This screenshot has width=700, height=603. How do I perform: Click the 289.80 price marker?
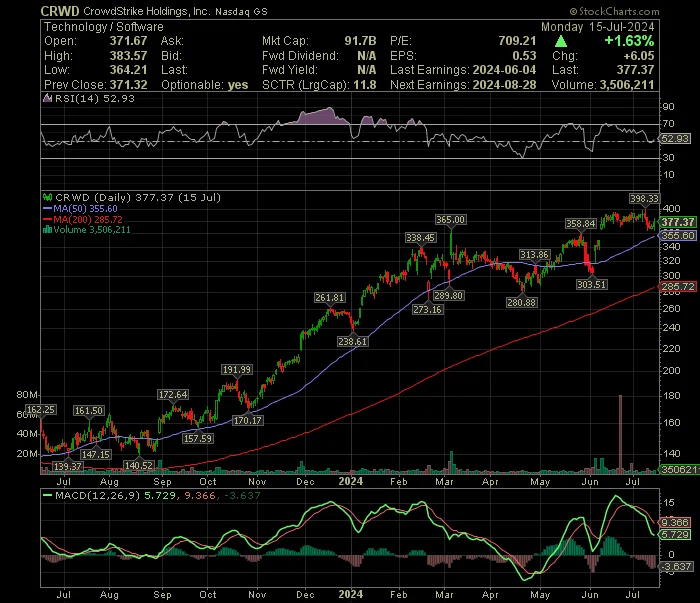[449, 295]
